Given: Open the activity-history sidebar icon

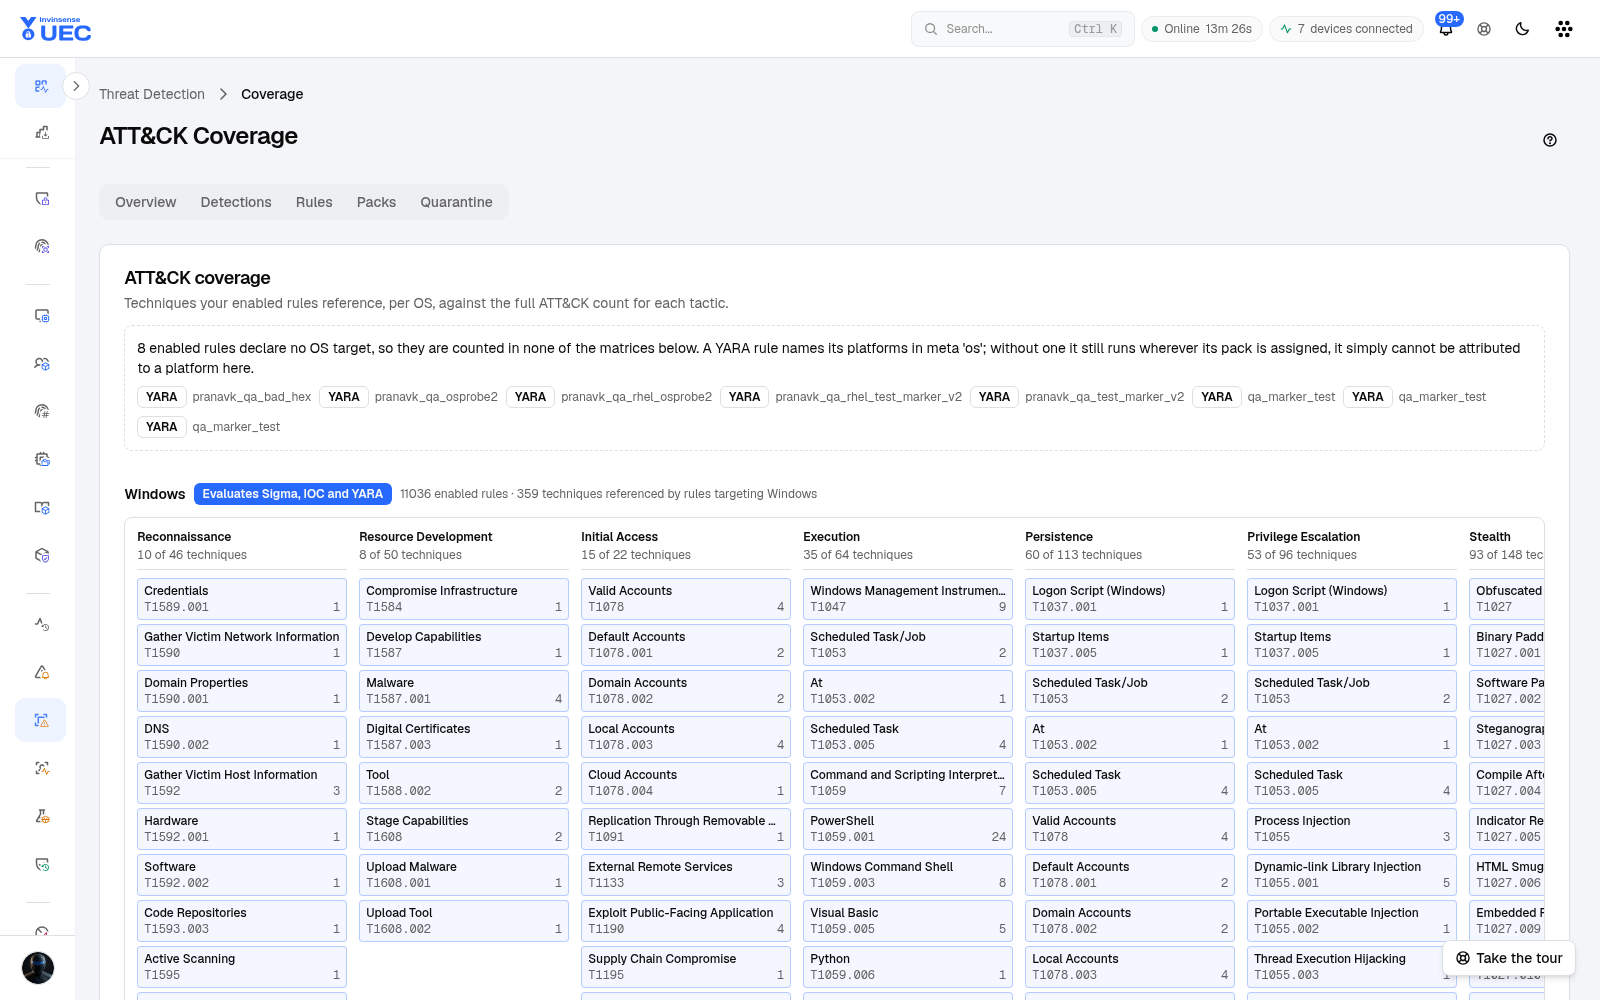Looking at the screenshot, I should point(41,624).
